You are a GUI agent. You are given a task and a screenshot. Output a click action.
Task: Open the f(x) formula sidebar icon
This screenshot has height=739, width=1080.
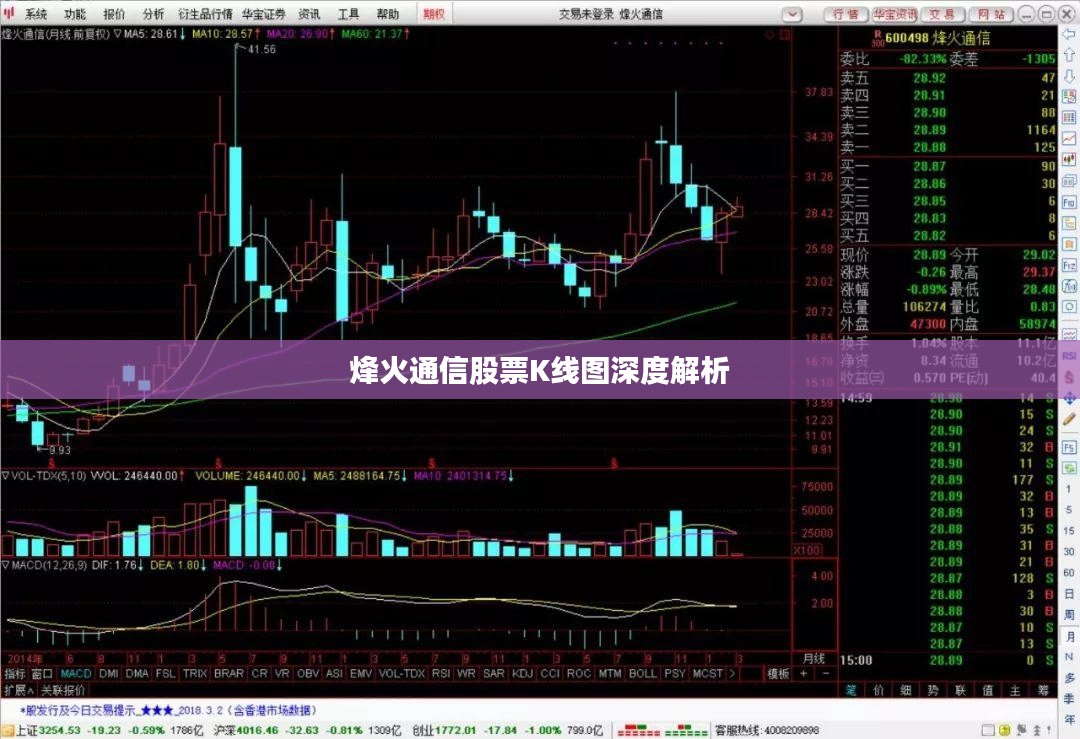pos(1069,286)
